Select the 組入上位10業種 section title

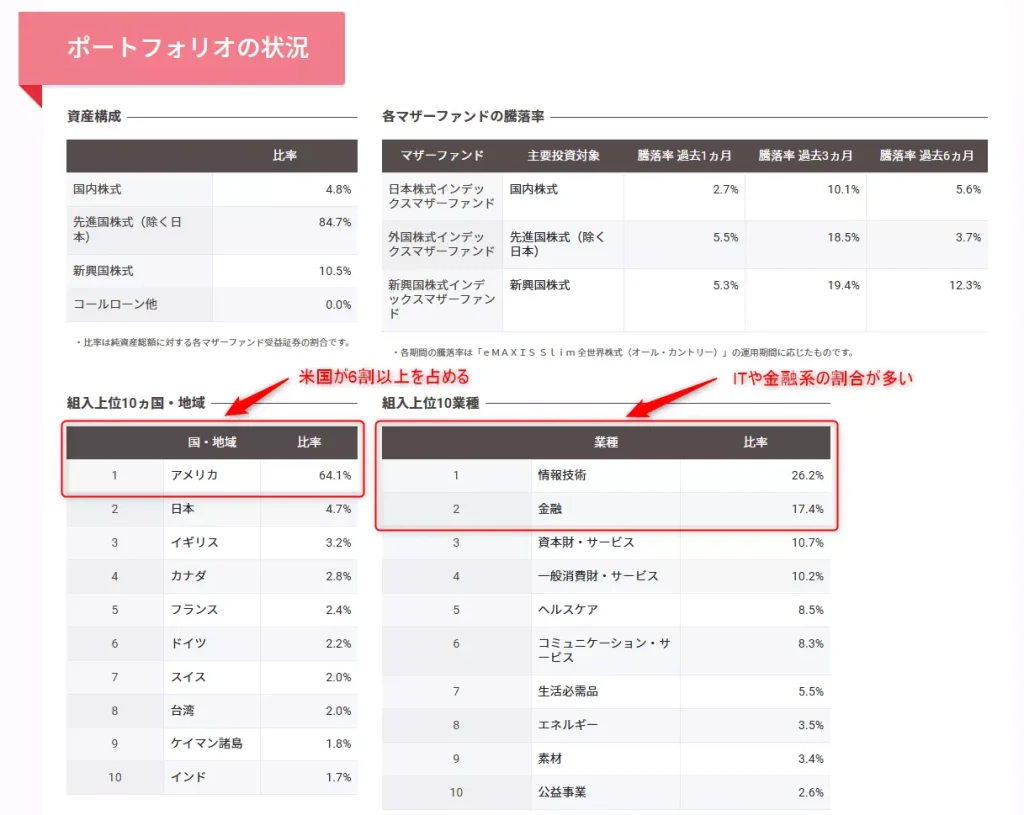tap(430, 403)
